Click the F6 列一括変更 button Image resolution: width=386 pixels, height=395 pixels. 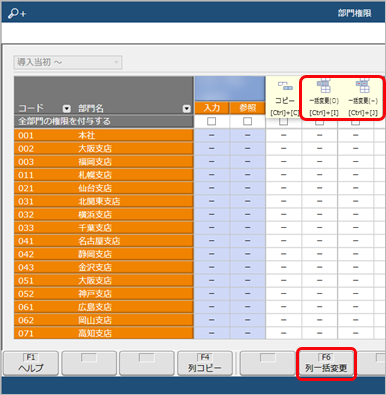(326, 363)
